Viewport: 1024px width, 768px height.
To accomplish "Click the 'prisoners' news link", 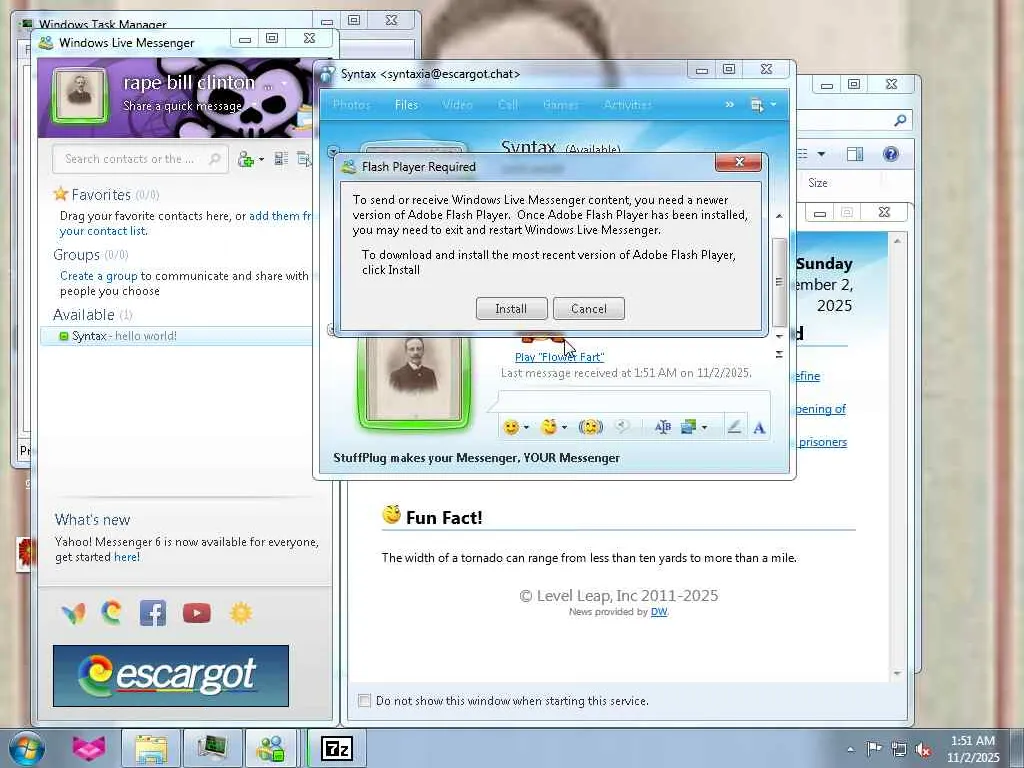I will tap(822, 442).
